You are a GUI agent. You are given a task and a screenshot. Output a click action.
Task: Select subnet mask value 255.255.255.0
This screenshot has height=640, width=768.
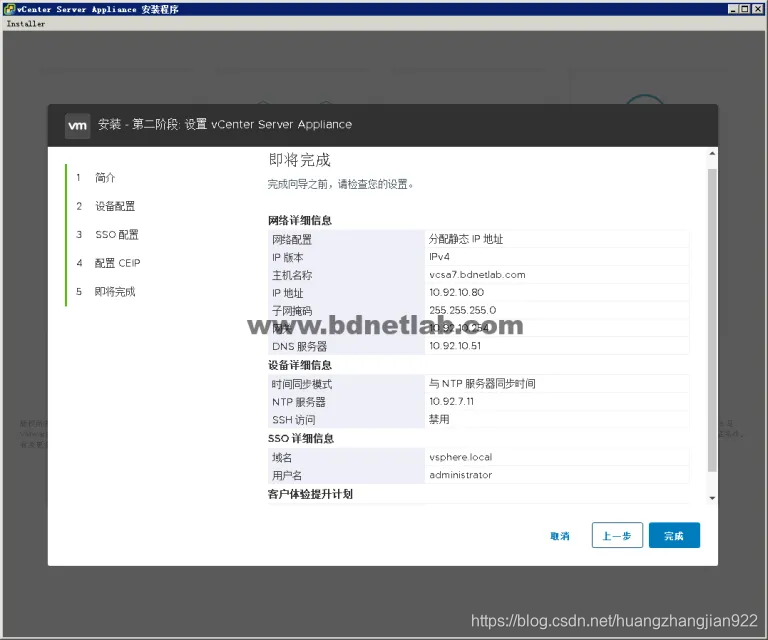click(x=462, y=310)
